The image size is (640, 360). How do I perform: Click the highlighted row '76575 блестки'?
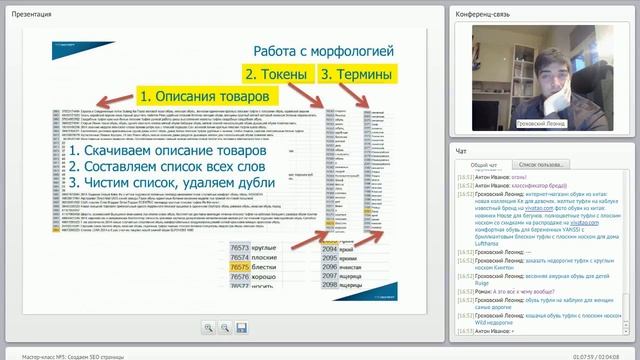coord(254,267)
